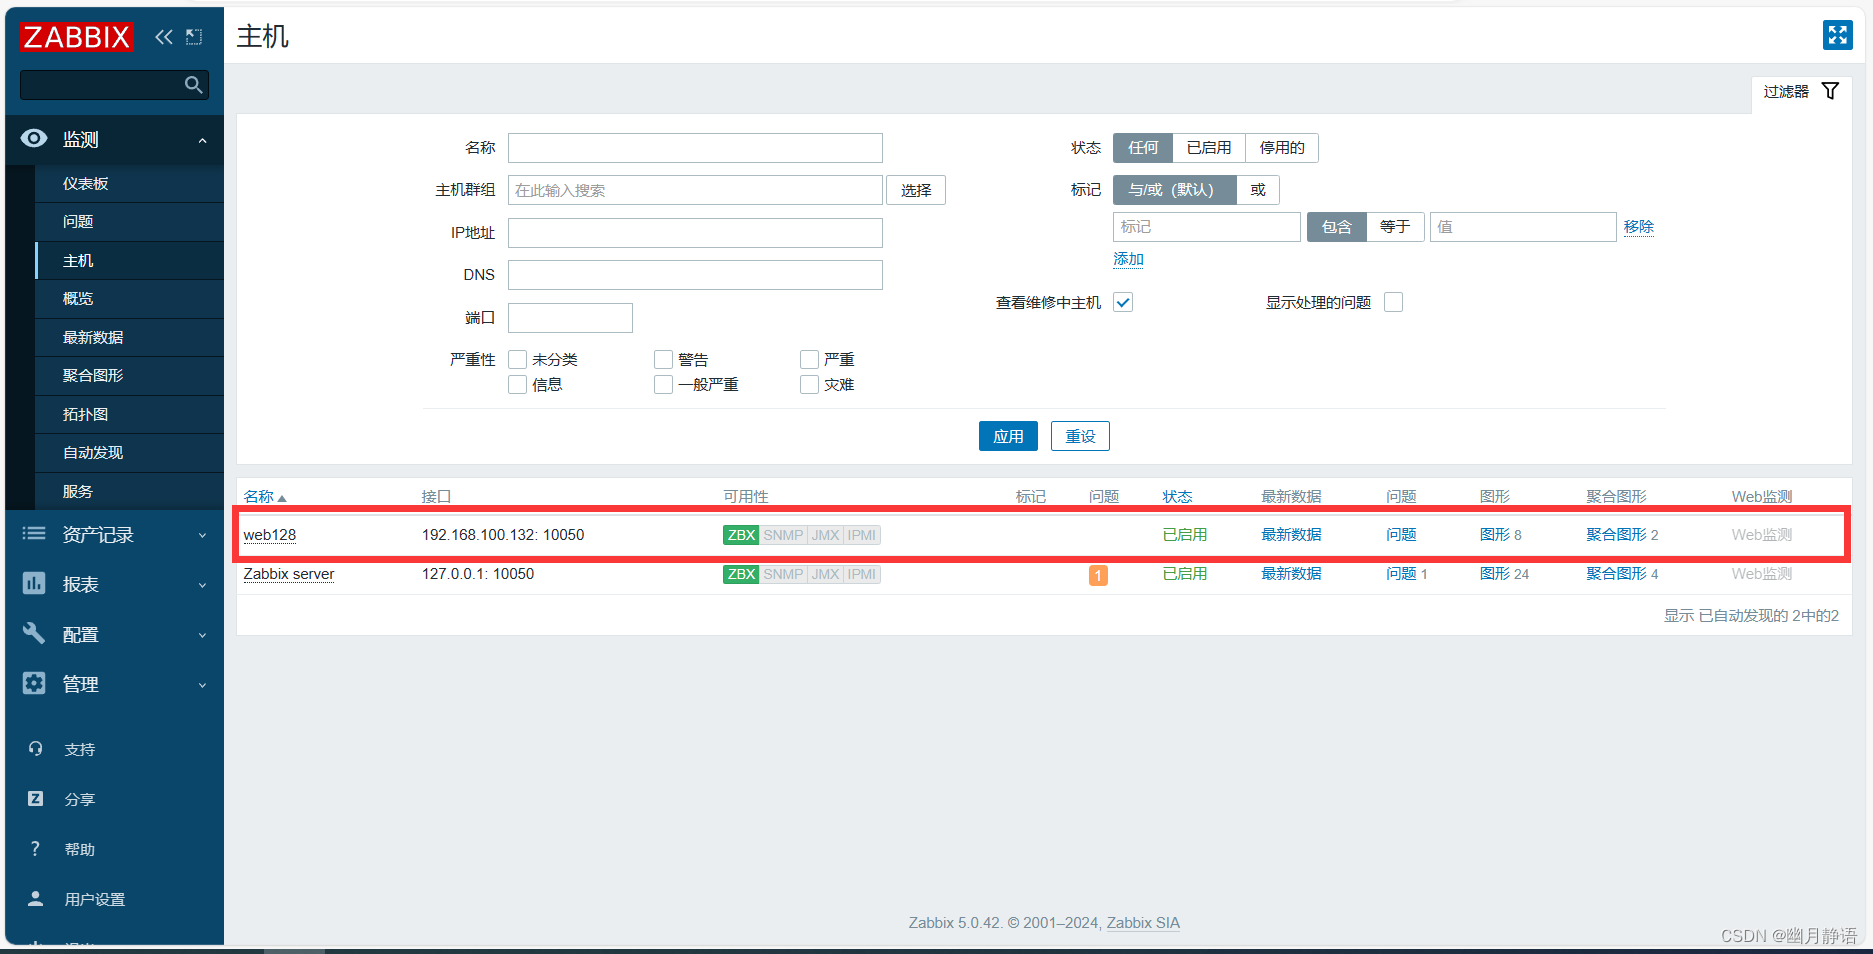Open the web128 host link

pyautogui.click(x=270, y=535)
